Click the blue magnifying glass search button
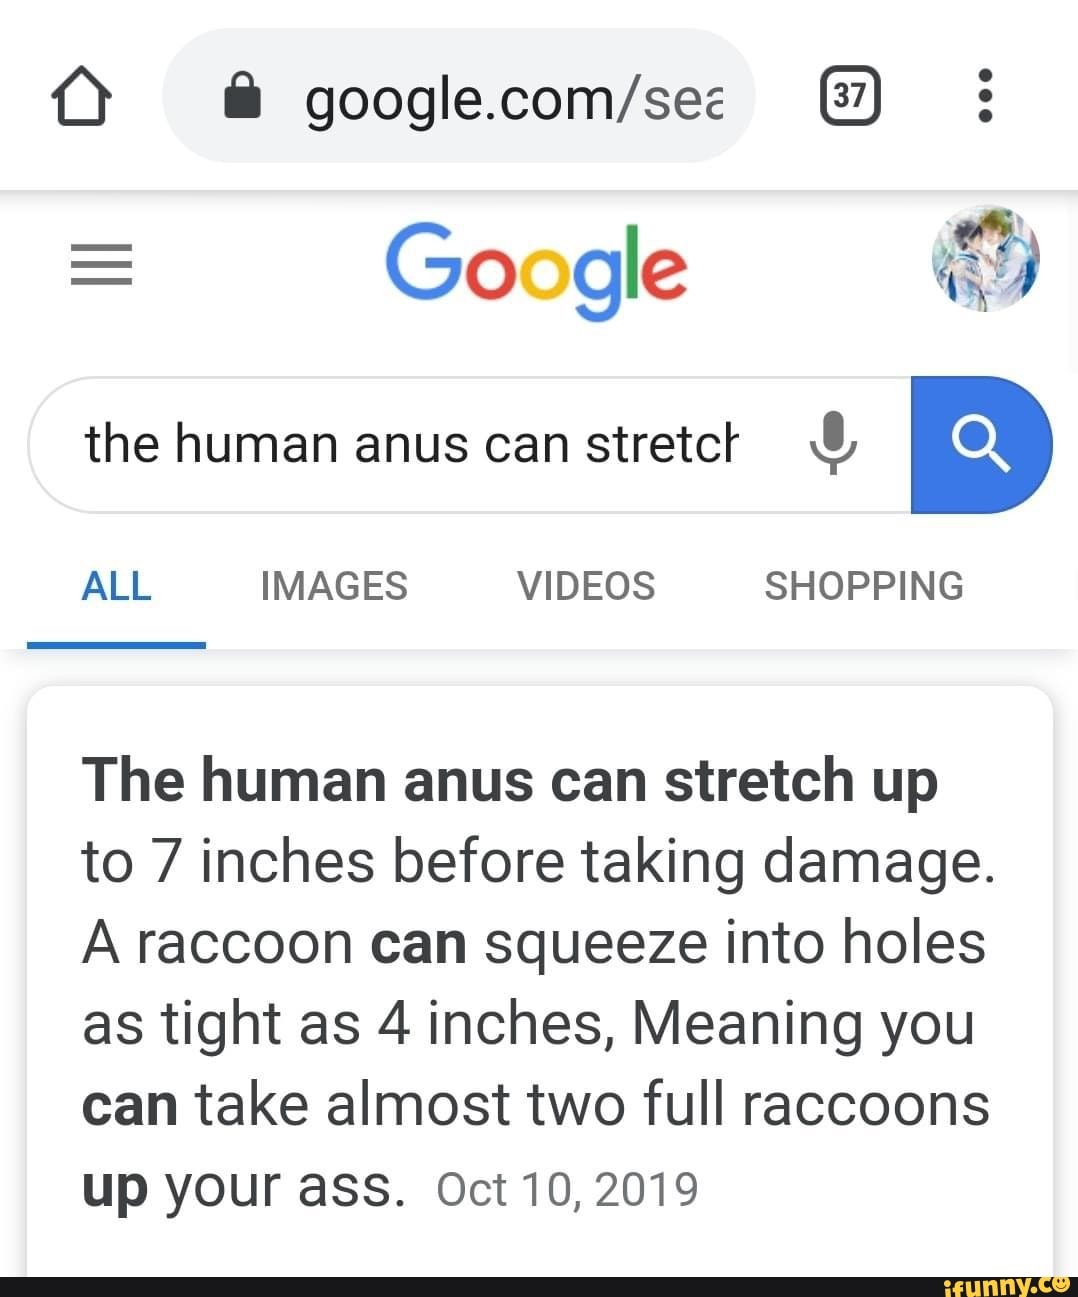The height and width of the screenshot is (1297, 1078). 981,444
